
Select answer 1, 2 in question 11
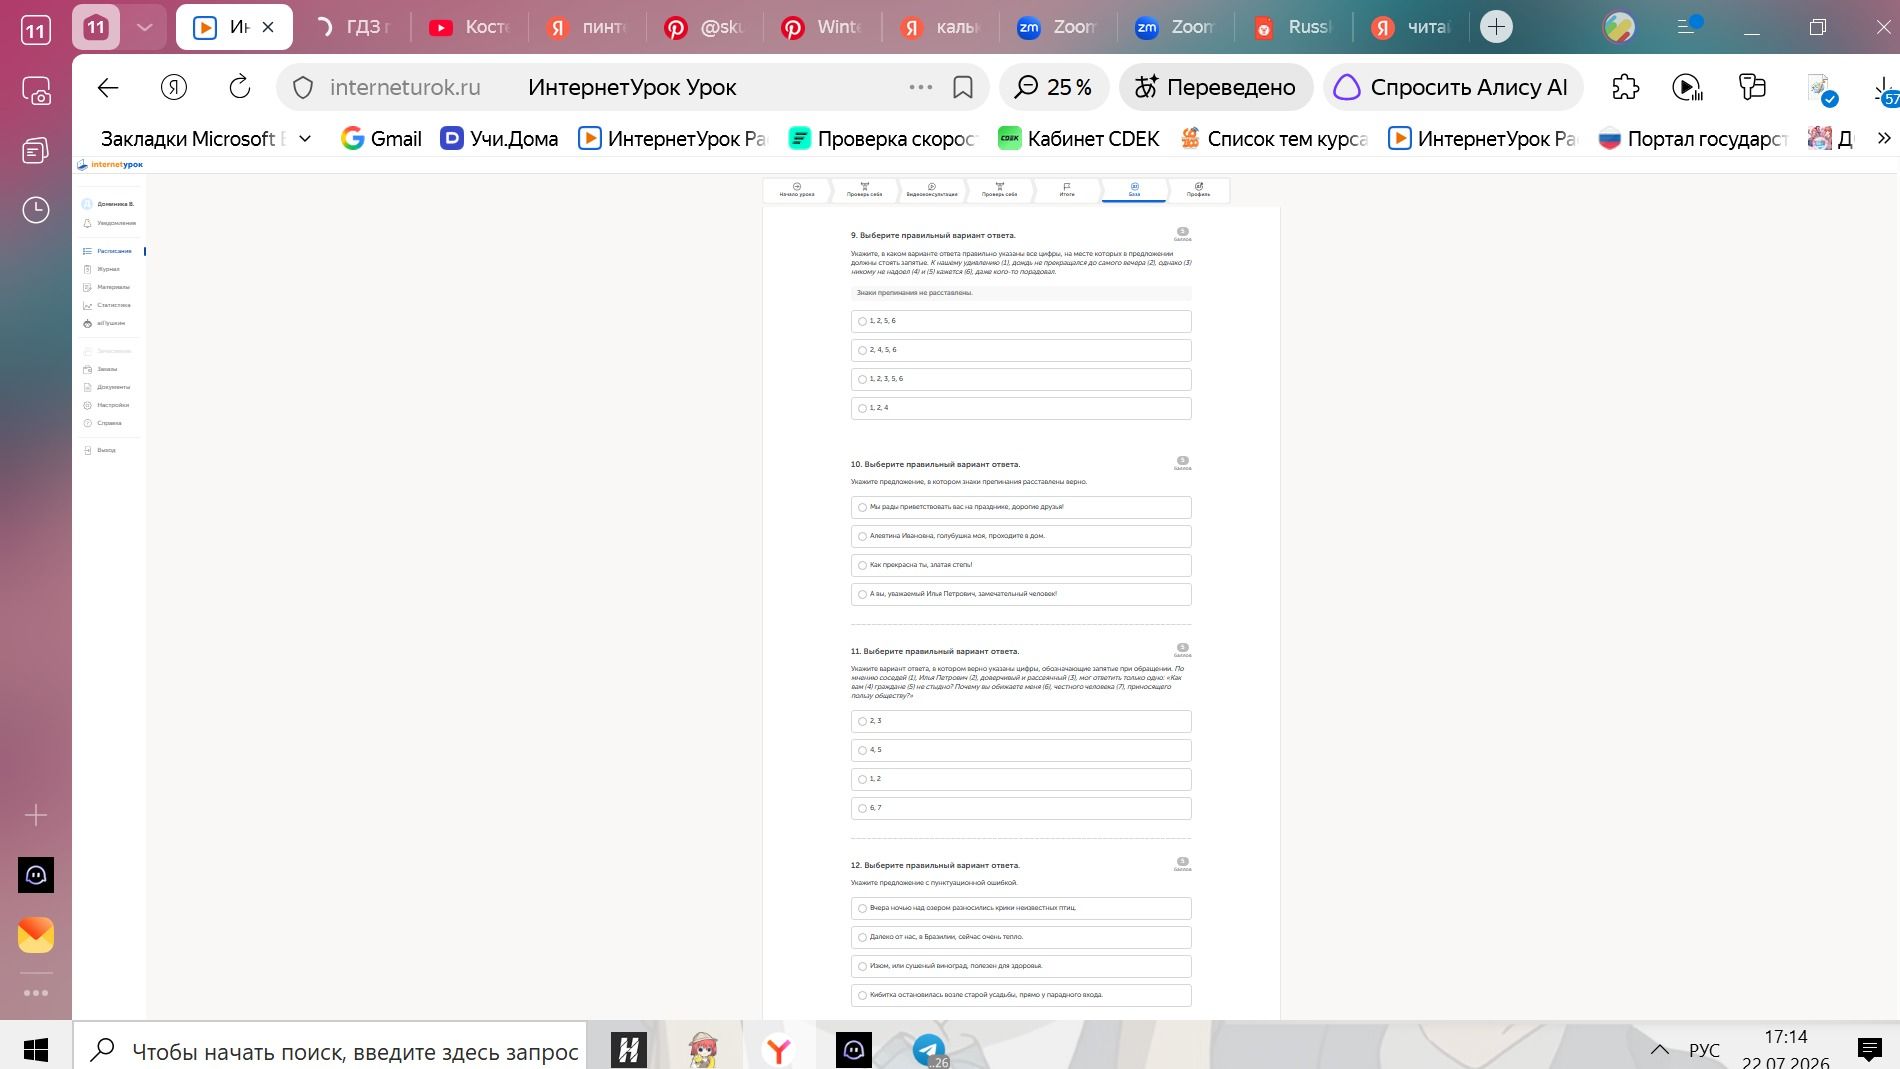click(1021, 779)
